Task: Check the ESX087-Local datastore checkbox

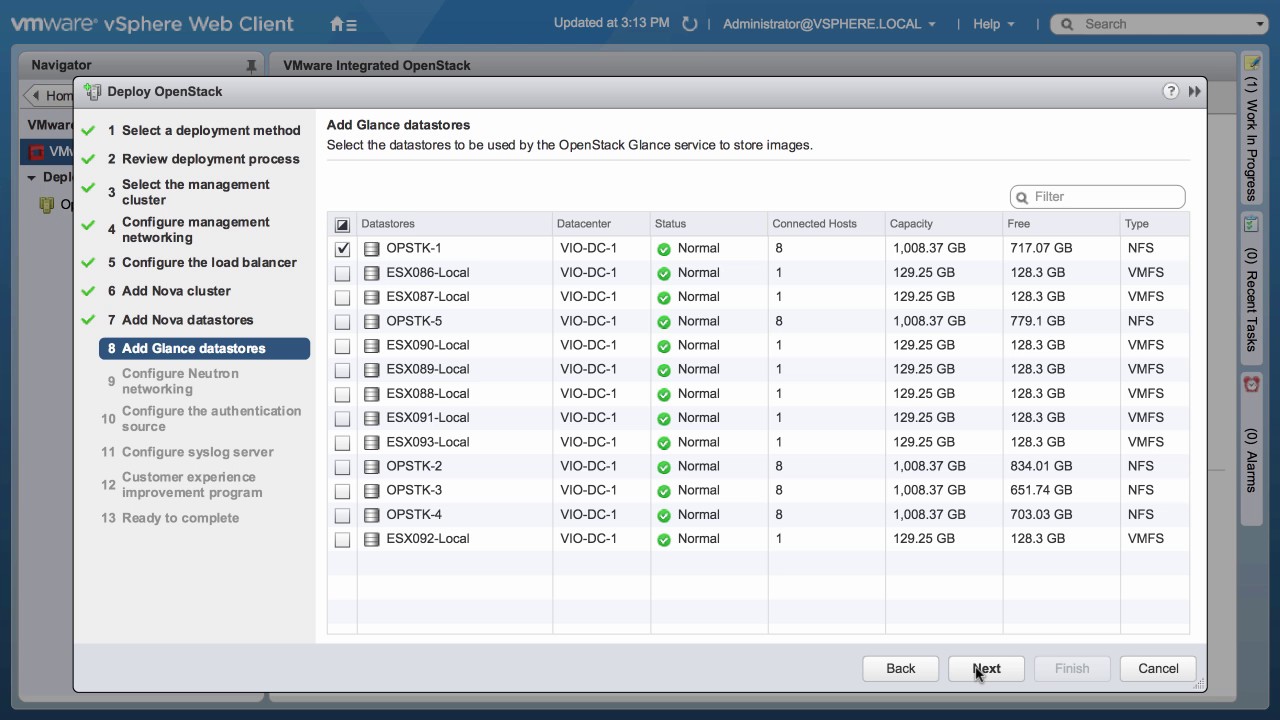Action: (342, 297)
